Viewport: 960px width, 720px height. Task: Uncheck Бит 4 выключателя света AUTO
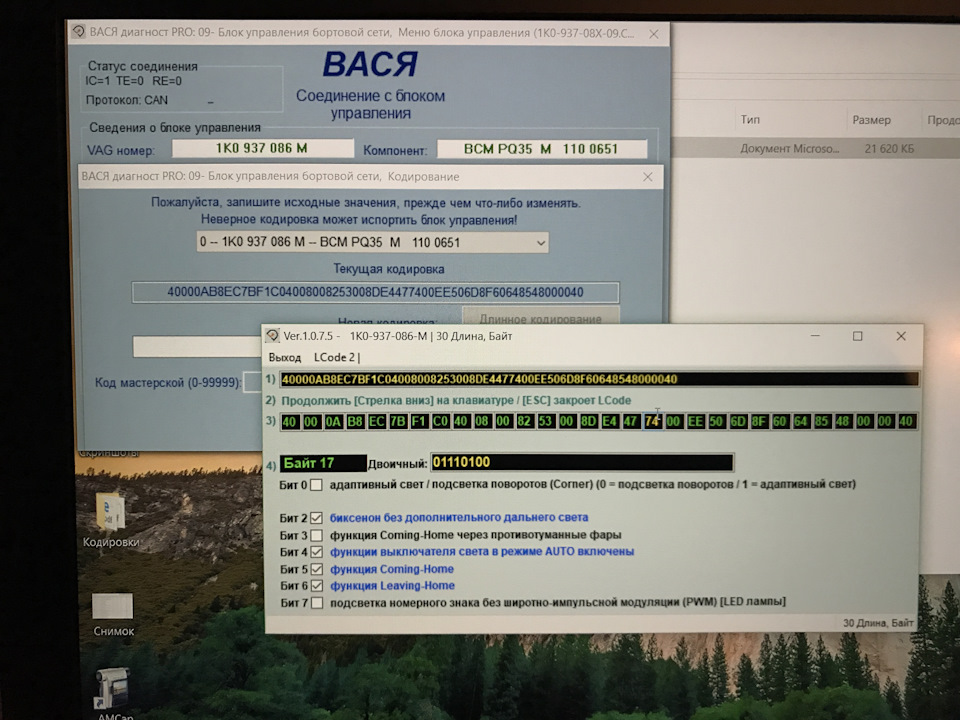(x=316, y=552)
